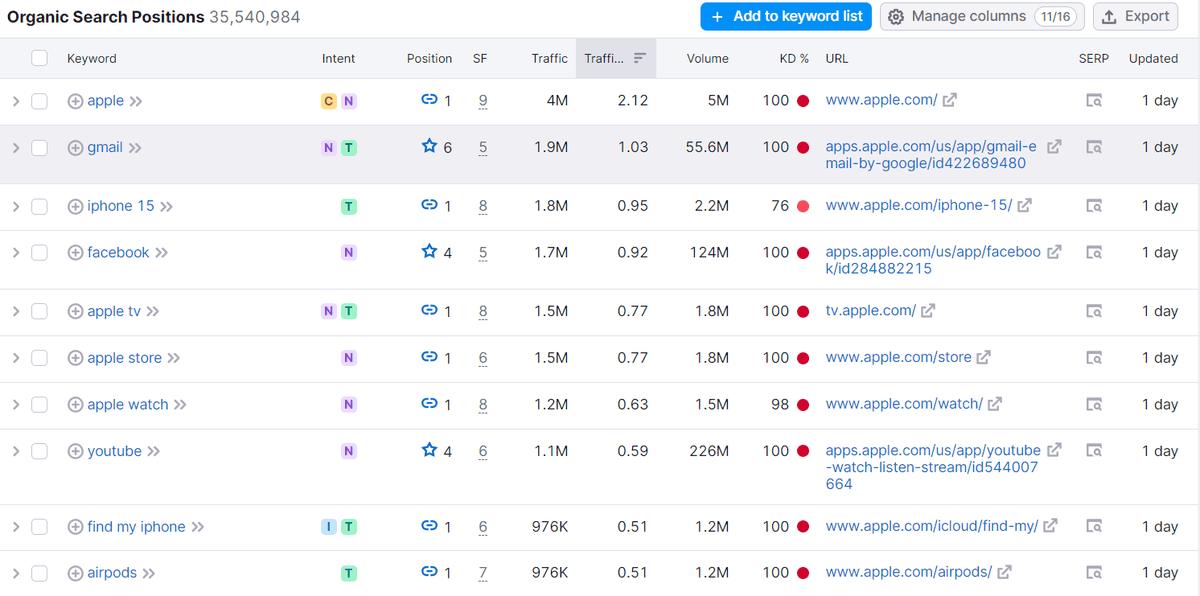Select the iphone 15 row checkbox
This screenshot has height=596, width=1200.
click(39, 207)
